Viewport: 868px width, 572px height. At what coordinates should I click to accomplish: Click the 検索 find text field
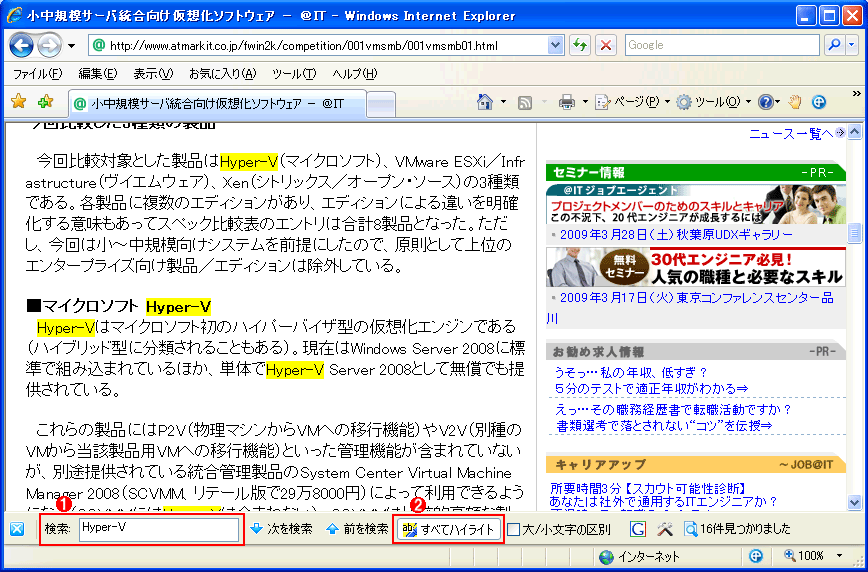159,529
